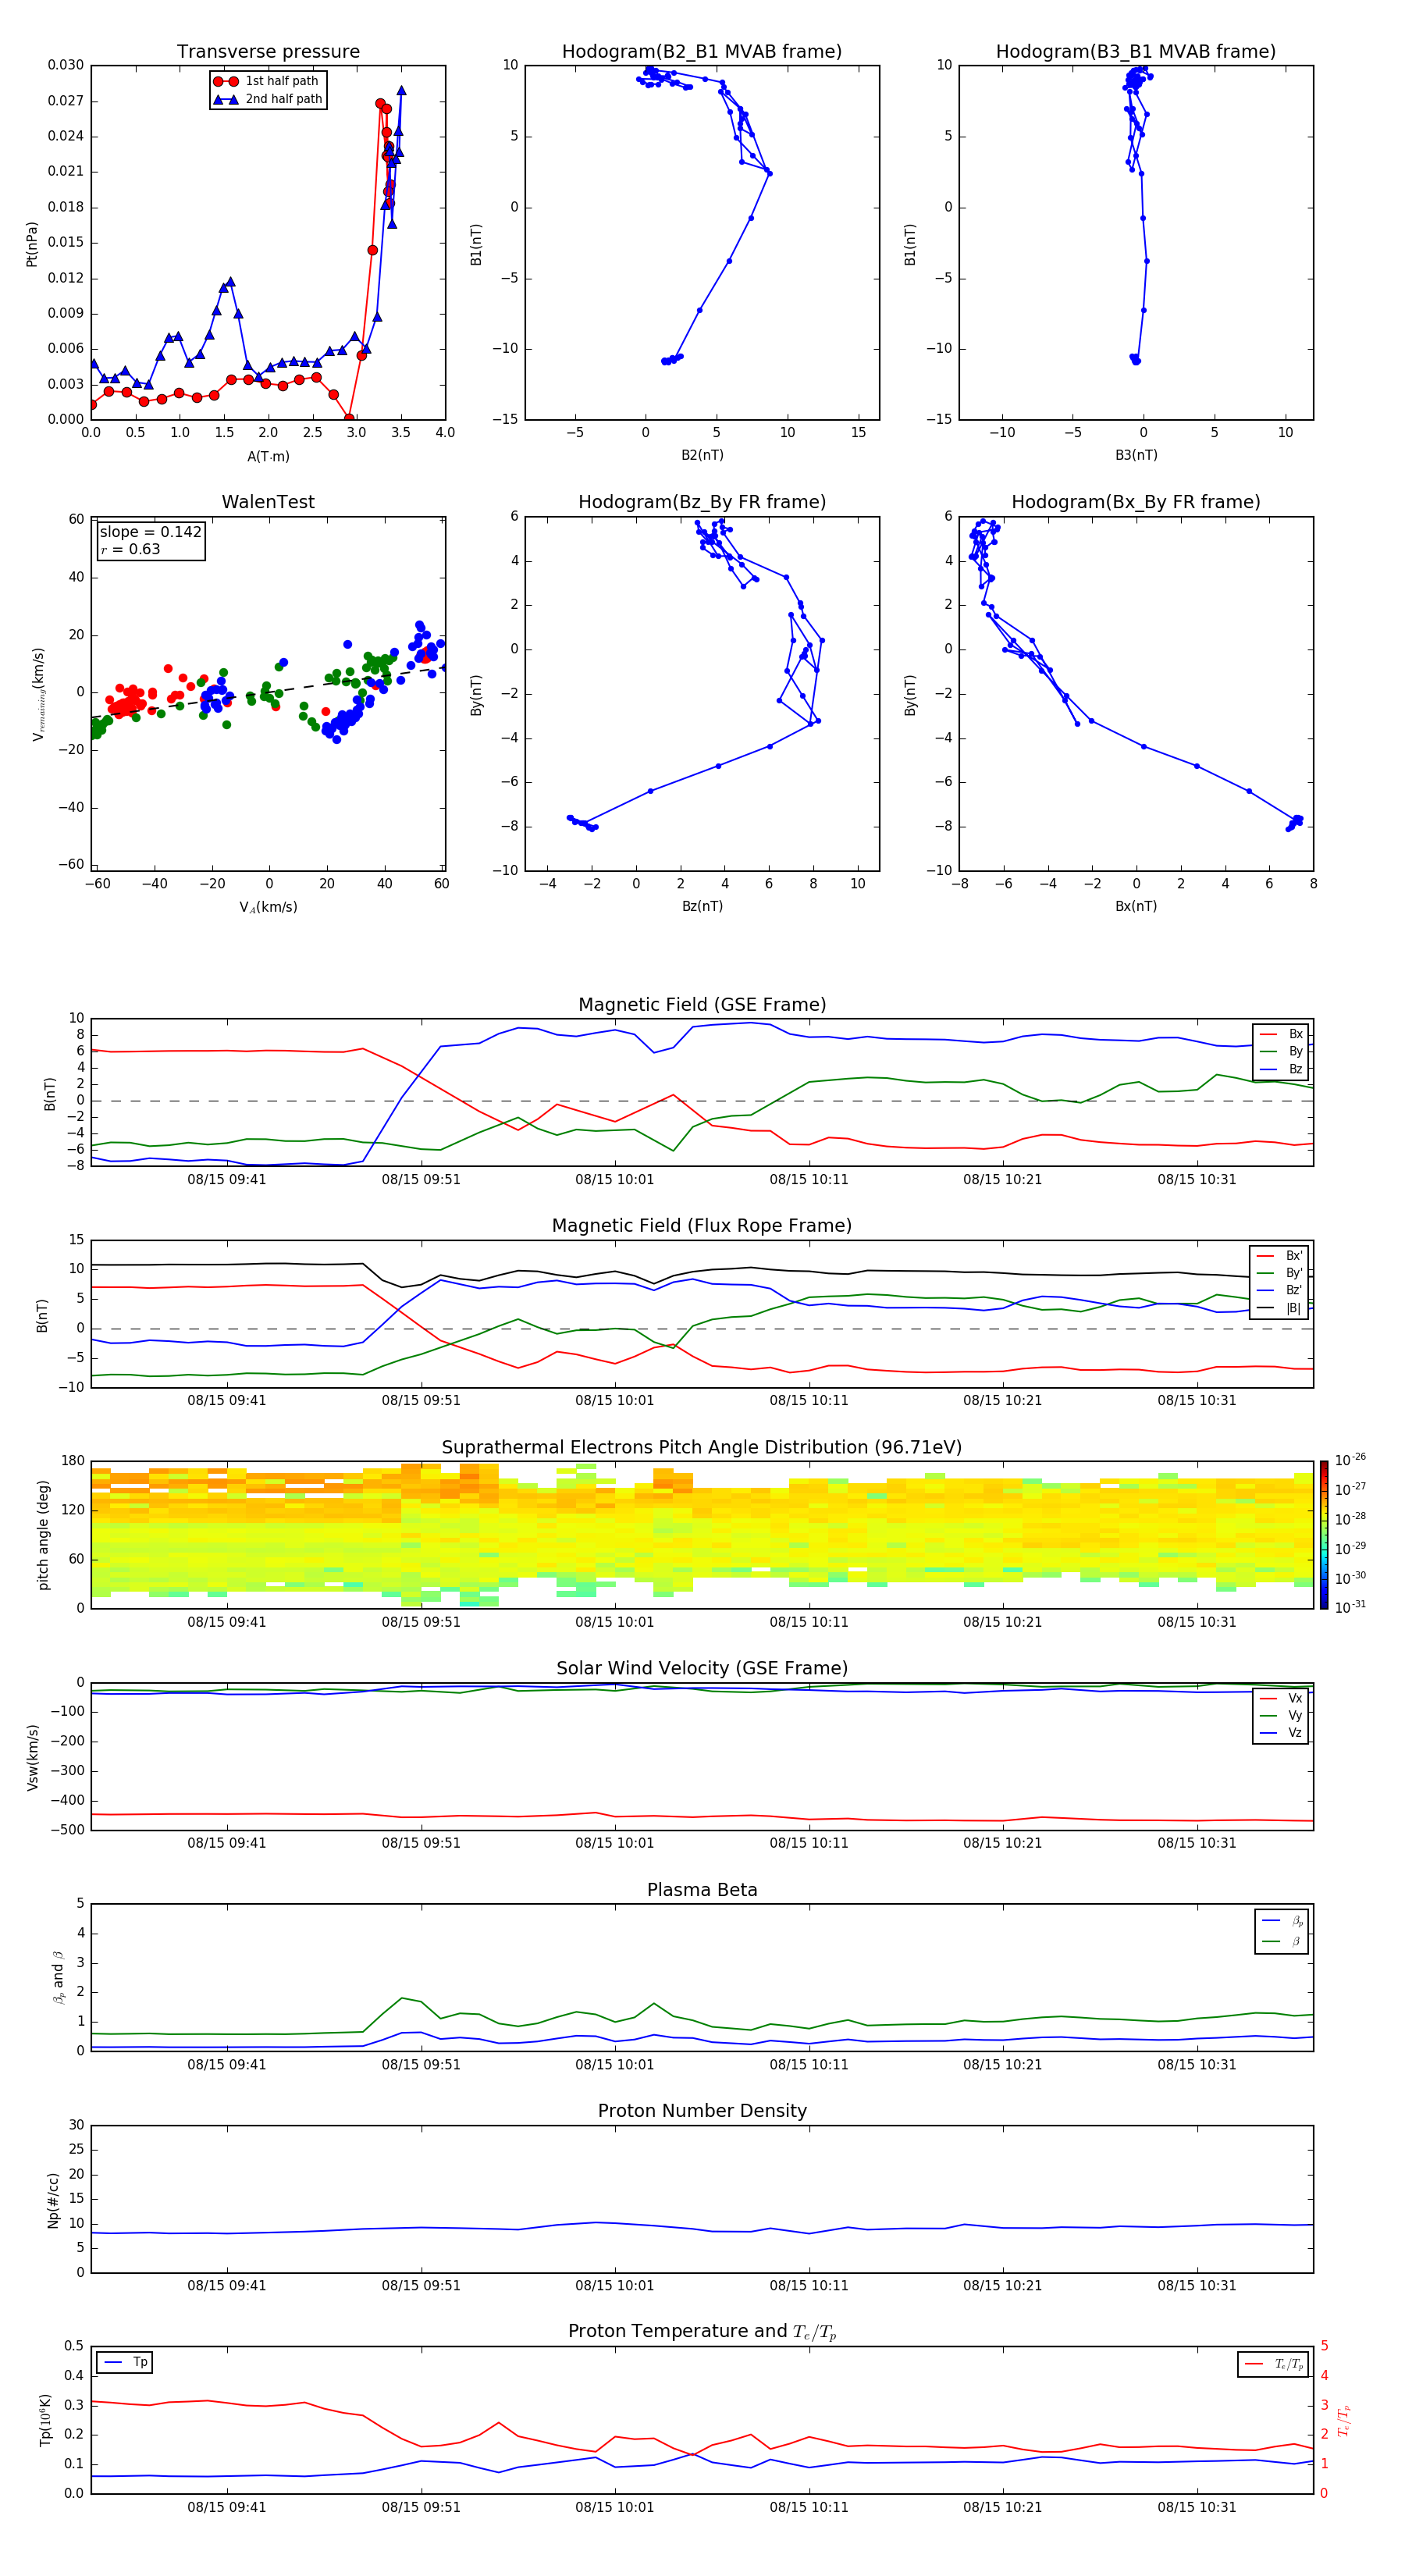Viewport: 1405px width, 2576px height.
Task: Click the "βp and β" y-axis label
Action: coord(58,1977)
